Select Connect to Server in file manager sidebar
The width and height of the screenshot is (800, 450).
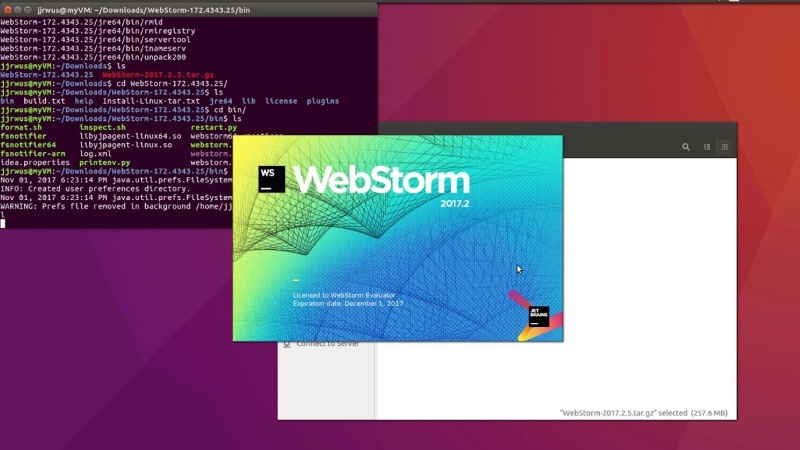coord(328,344)
